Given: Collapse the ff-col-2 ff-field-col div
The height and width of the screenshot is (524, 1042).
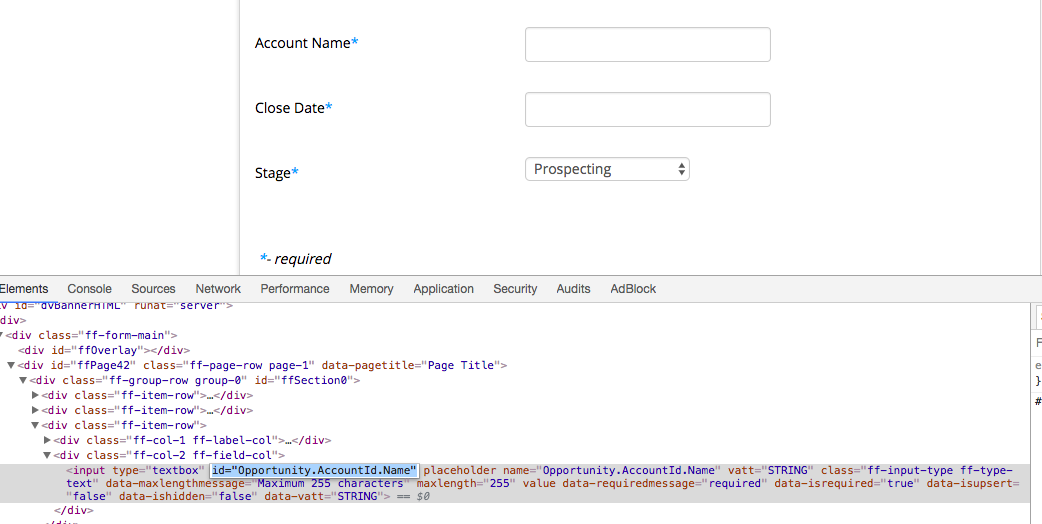Looking at the screenshot, I should coord(47,455).
